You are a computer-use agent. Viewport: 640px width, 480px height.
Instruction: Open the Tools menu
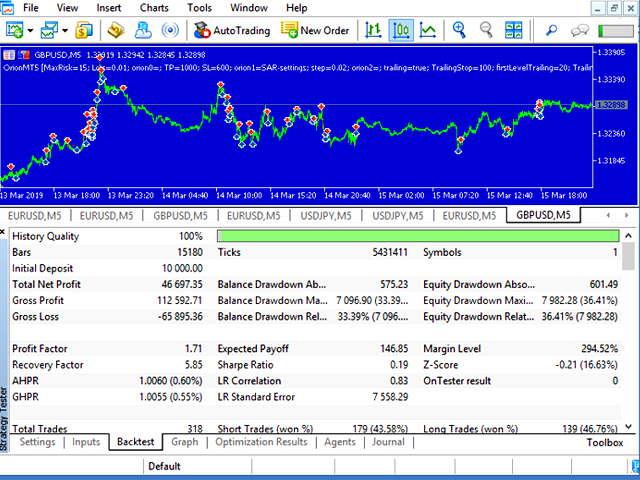199,8
